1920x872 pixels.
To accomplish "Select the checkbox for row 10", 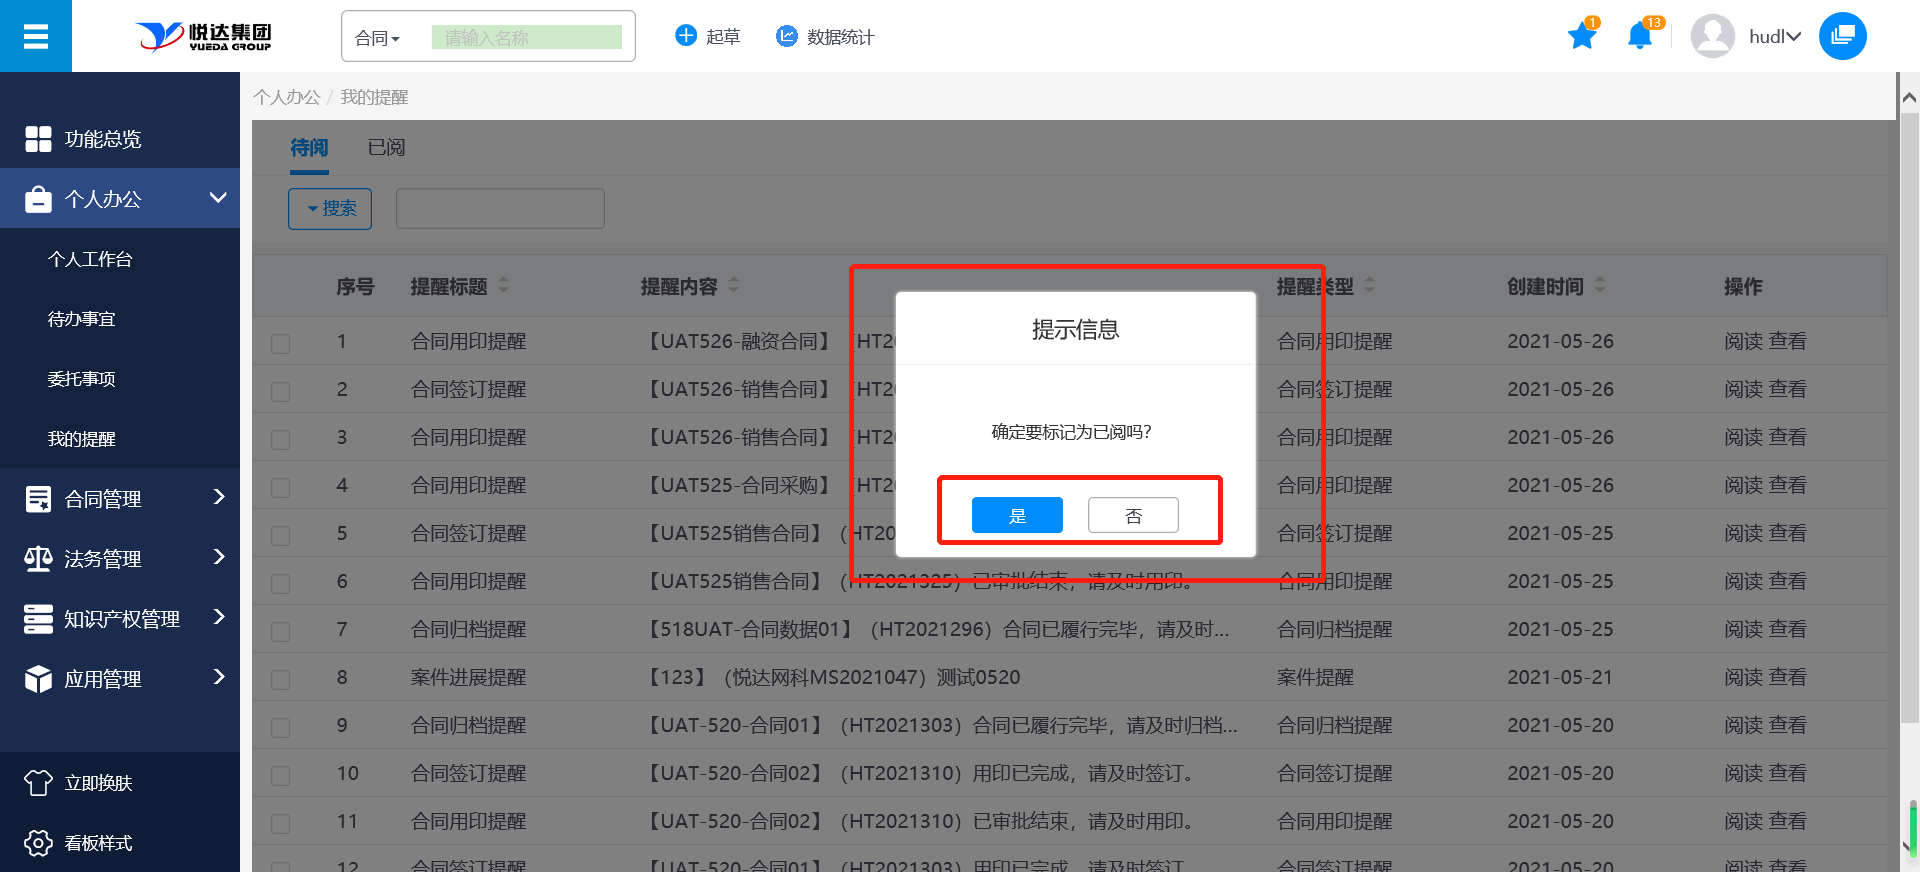I will [281, 775].
